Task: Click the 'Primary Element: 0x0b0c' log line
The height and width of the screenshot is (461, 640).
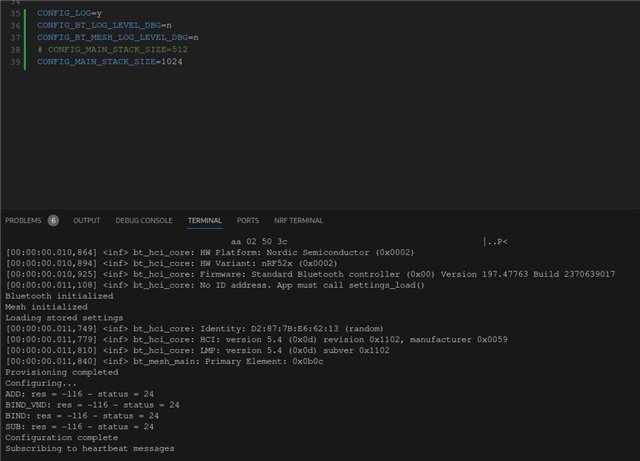Action: [x=164, y=361]
